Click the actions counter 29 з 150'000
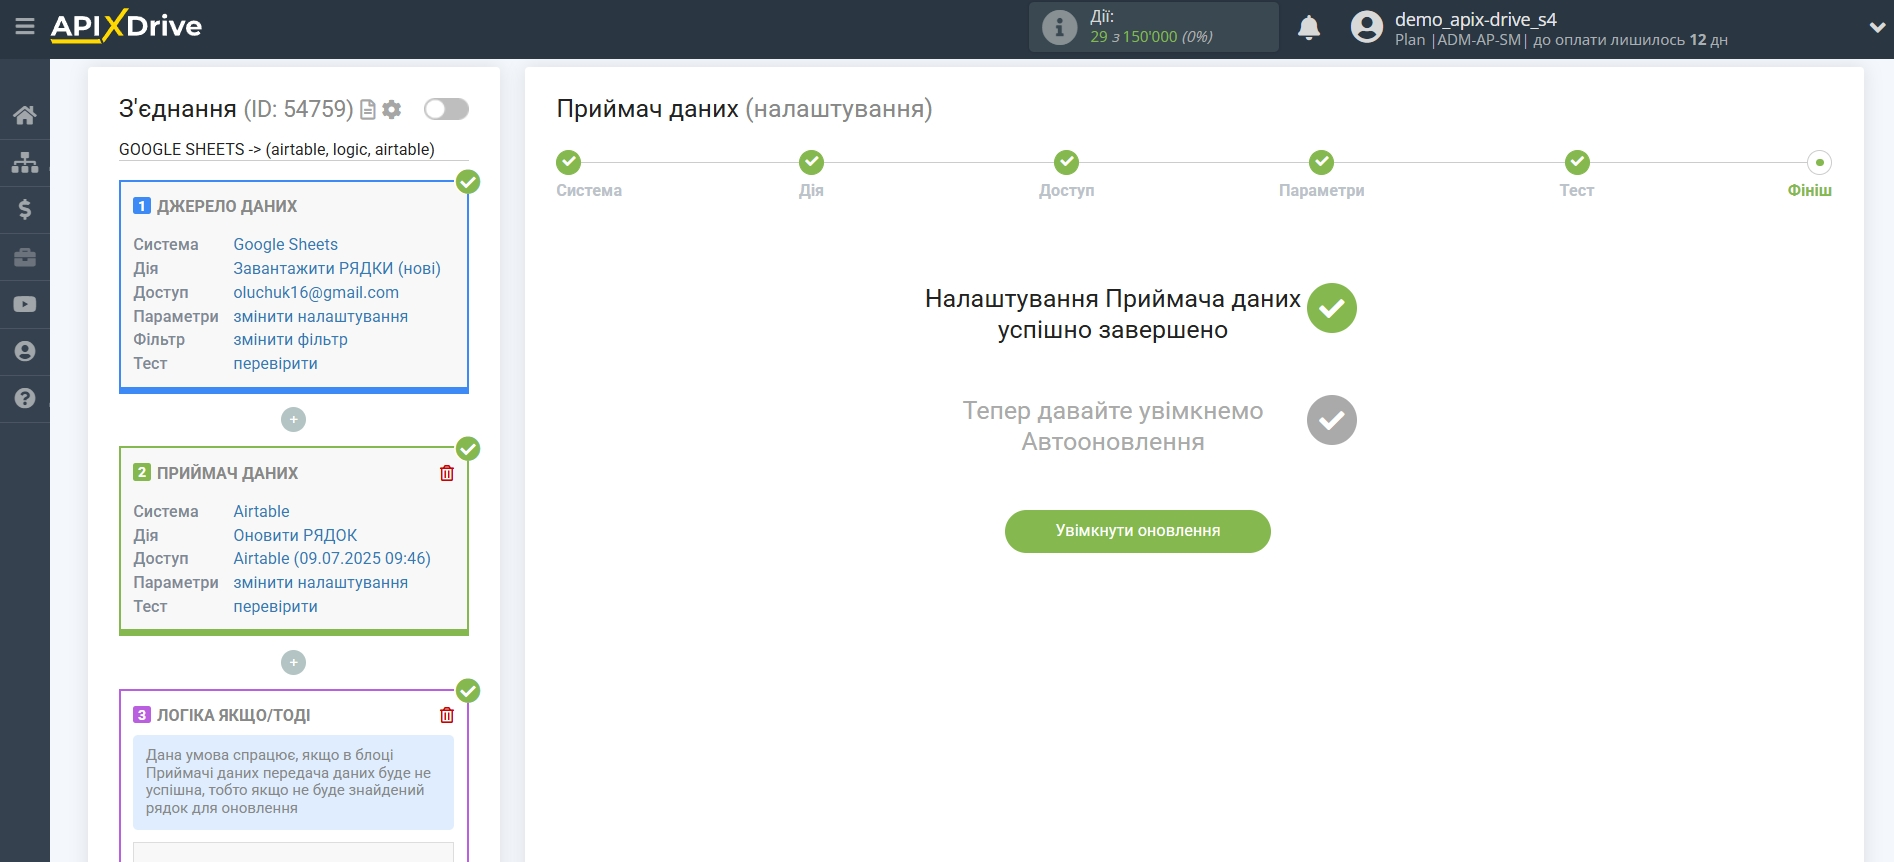This screenshot has height=862, width=1894. (1151, 37)
